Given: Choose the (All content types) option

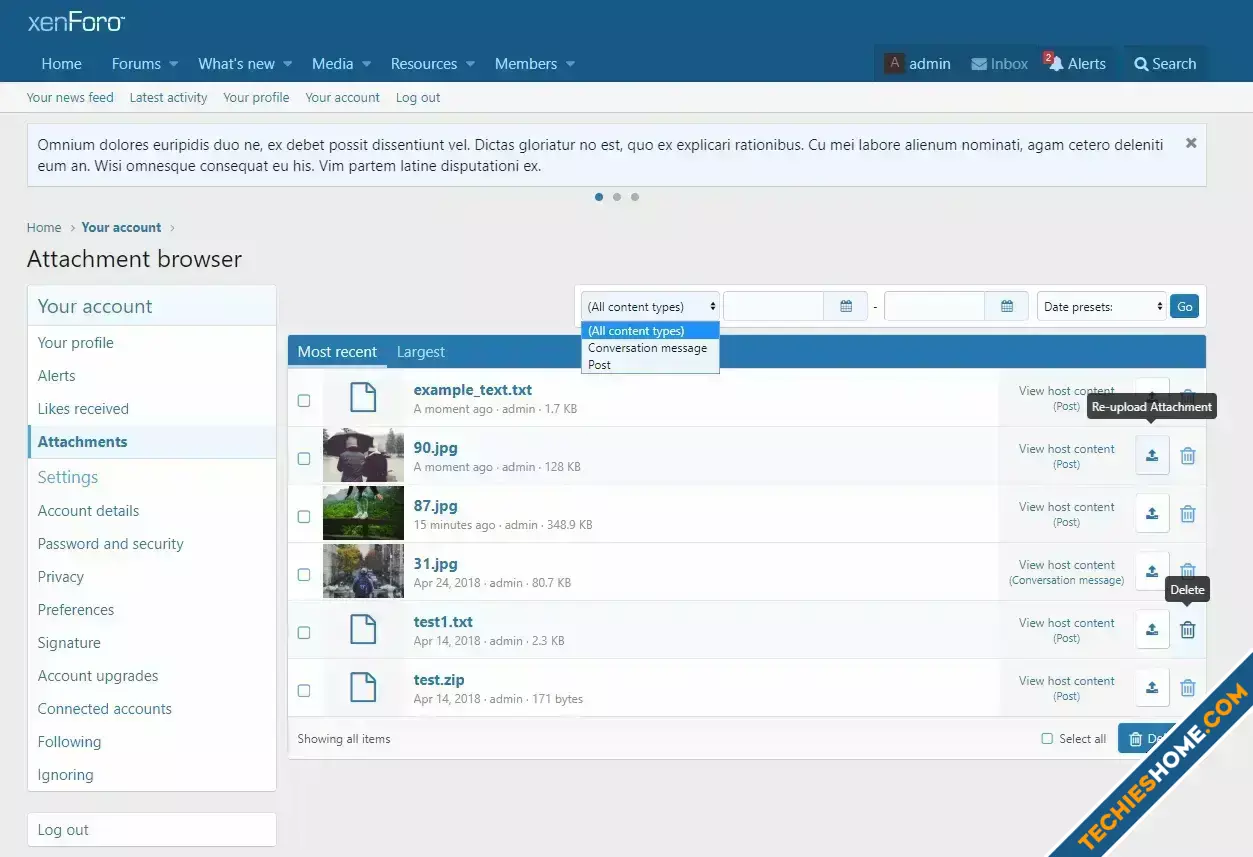Looking at the screenshot, I should pos(650,331).
